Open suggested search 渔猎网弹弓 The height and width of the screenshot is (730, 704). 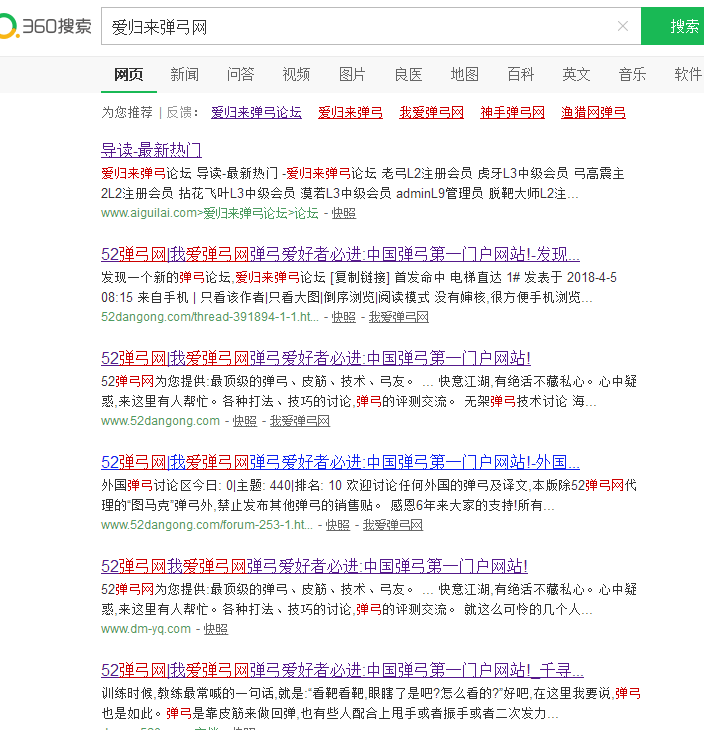593,112
